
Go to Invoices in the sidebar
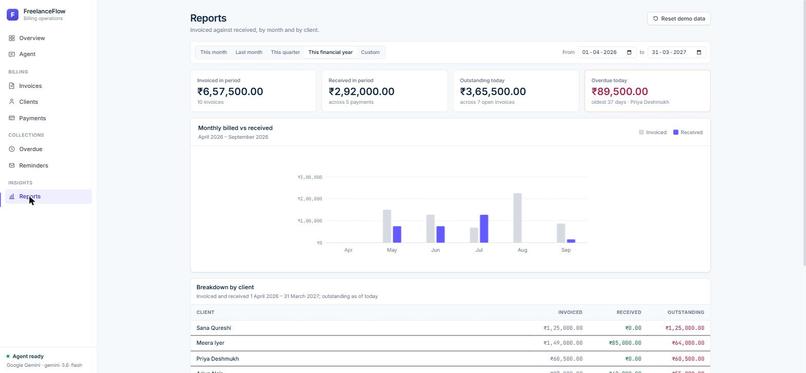(48, 86)
